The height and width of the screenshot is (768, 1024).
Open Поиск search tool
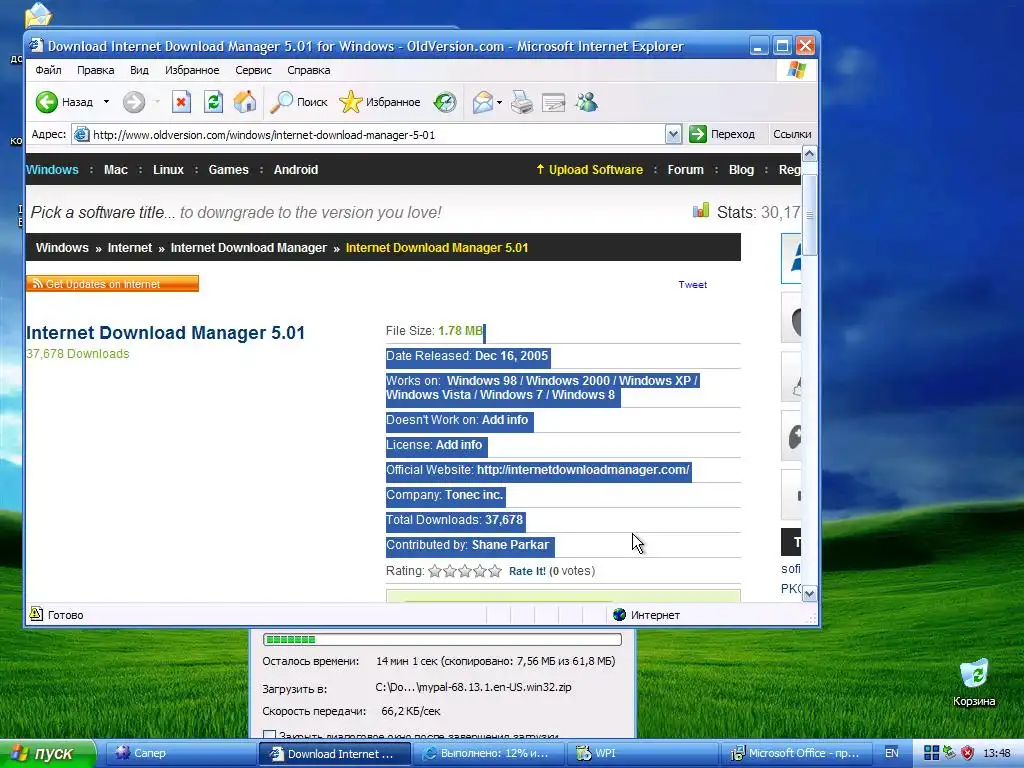pos(299,102)
